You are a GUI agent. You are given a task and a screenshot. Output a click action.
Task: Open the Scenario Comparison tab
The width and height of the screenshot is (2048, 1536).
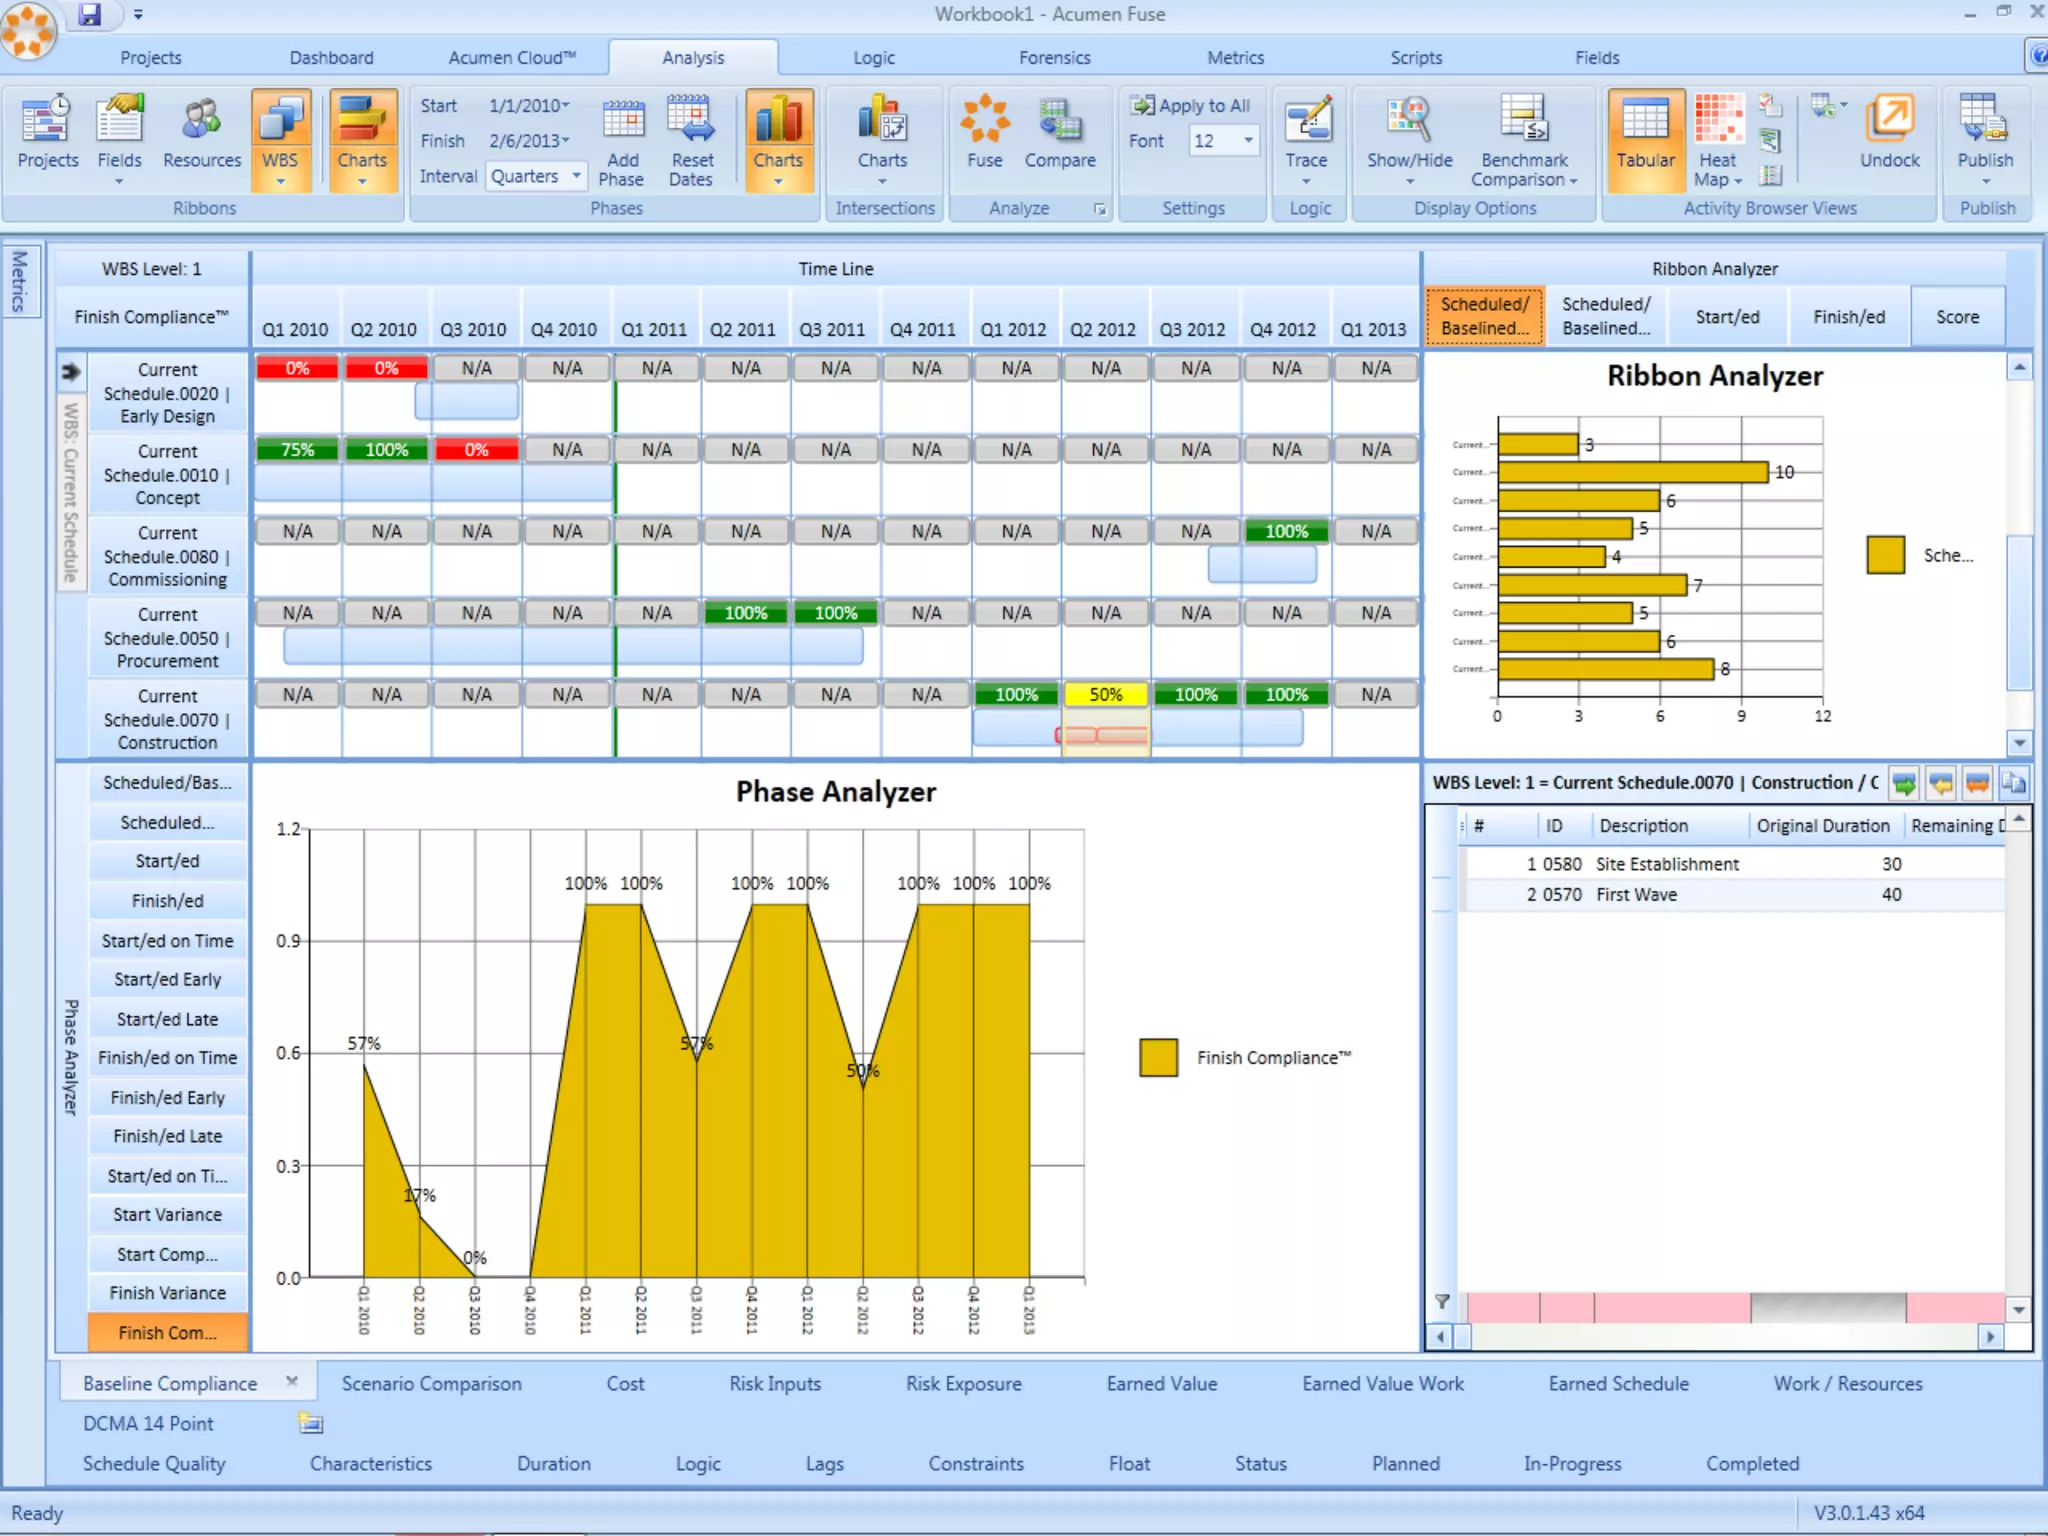coord(431,1383)
